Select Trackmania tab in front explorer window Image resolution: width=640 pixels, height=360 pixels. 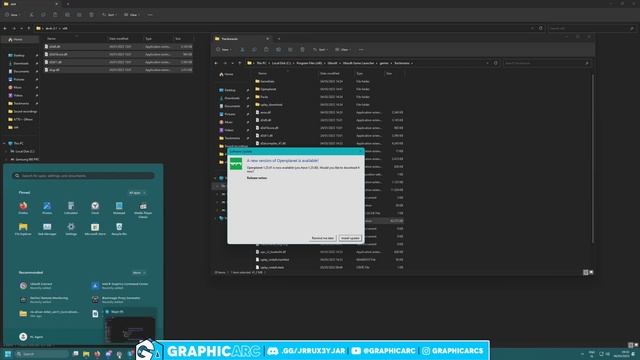pos(241,39)
